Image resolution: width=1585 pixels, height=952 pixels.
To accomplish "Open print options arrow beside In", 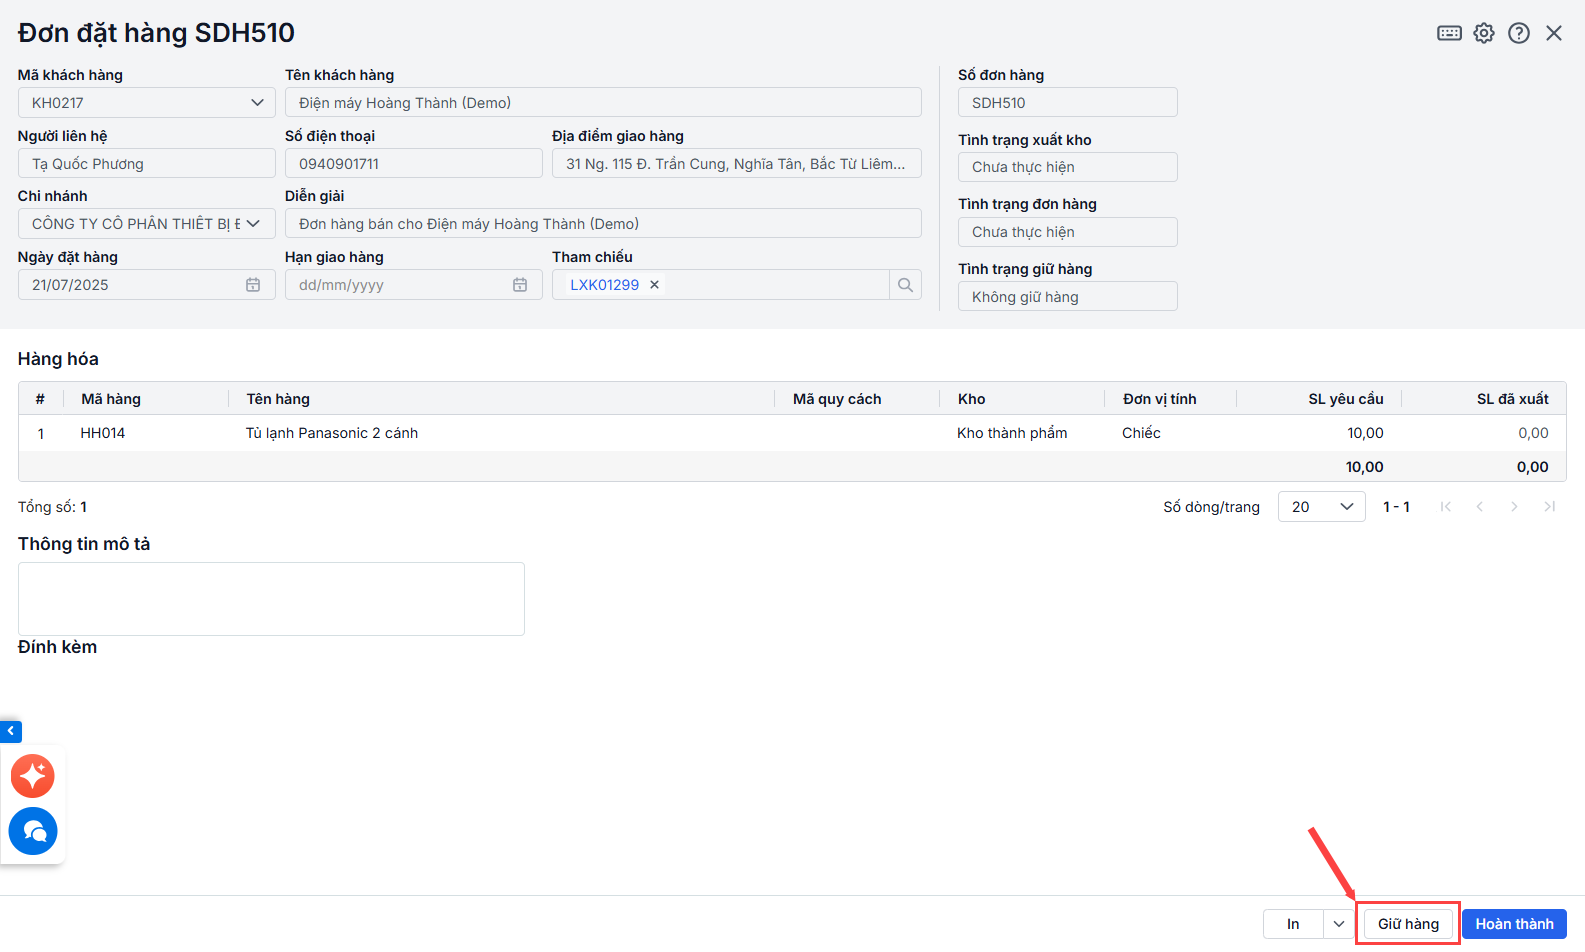I will [x=1339, y=924].
